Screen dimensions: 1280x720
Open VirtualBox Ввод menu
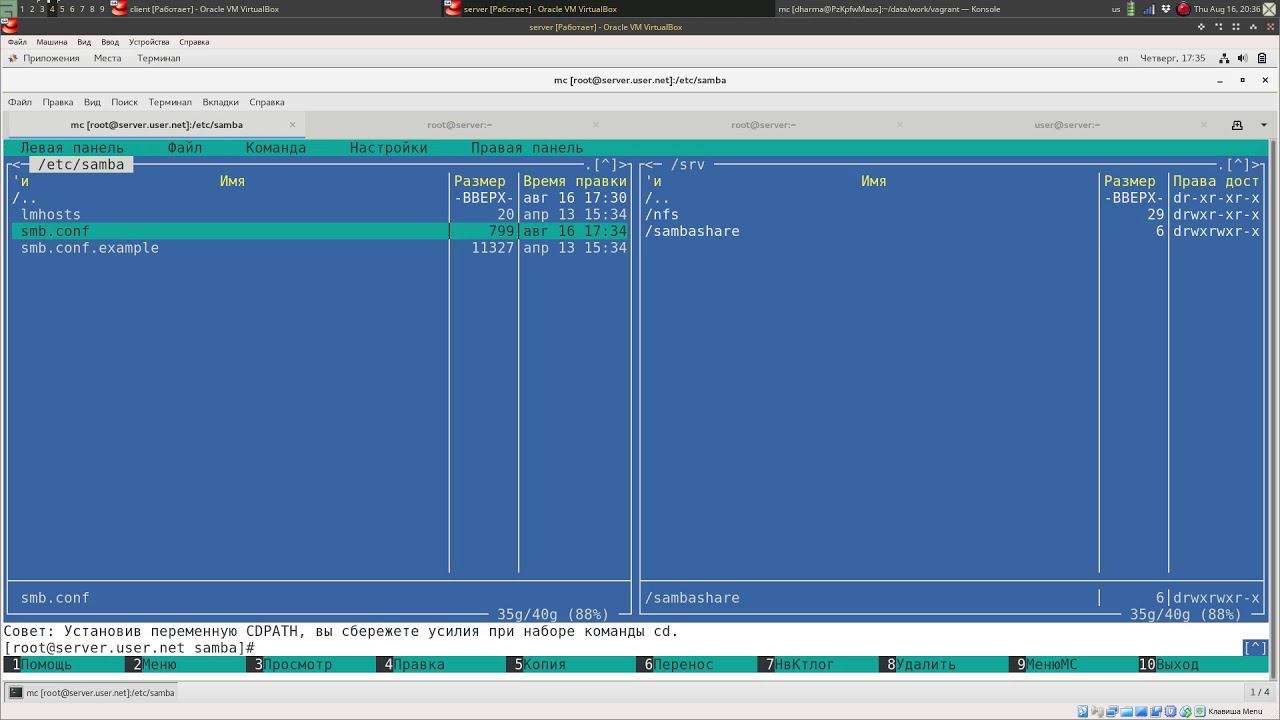[x=110, y=42]
